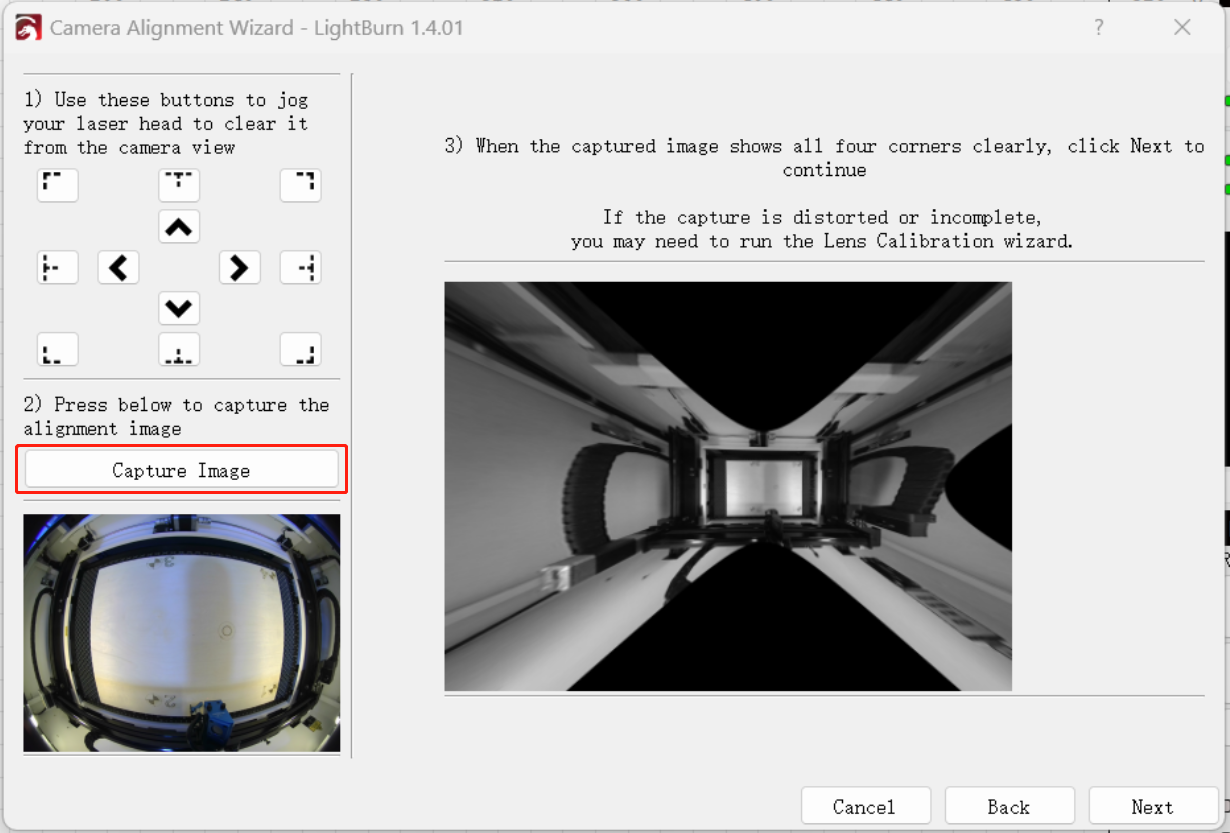Click the up arrow jog button
The height and width of the screenshot is (833, 1230).
179,227
